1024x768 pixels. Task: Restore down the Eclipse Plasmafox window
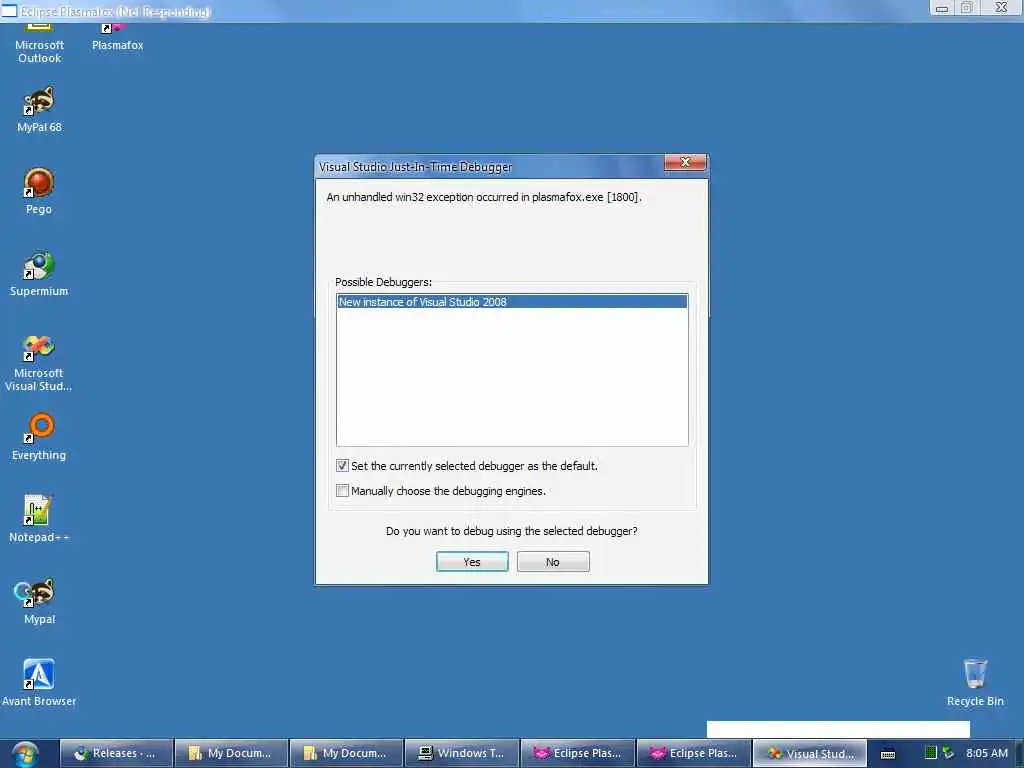click(x=967, y=8)
